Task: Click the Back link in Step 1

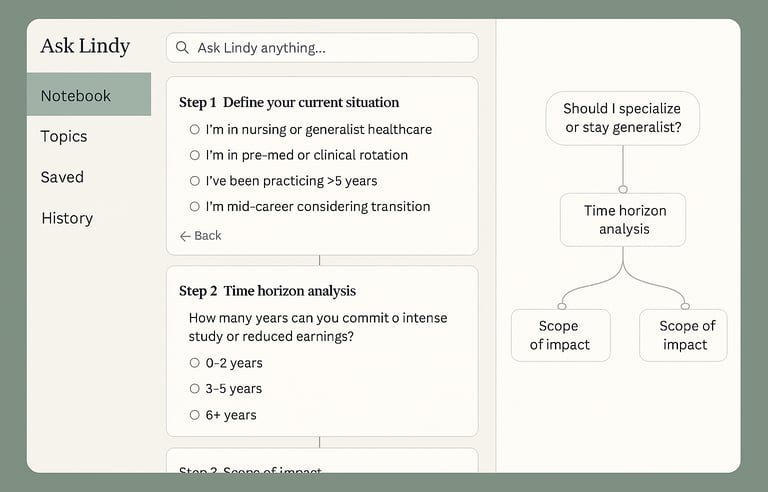Action: coord(201,236)
